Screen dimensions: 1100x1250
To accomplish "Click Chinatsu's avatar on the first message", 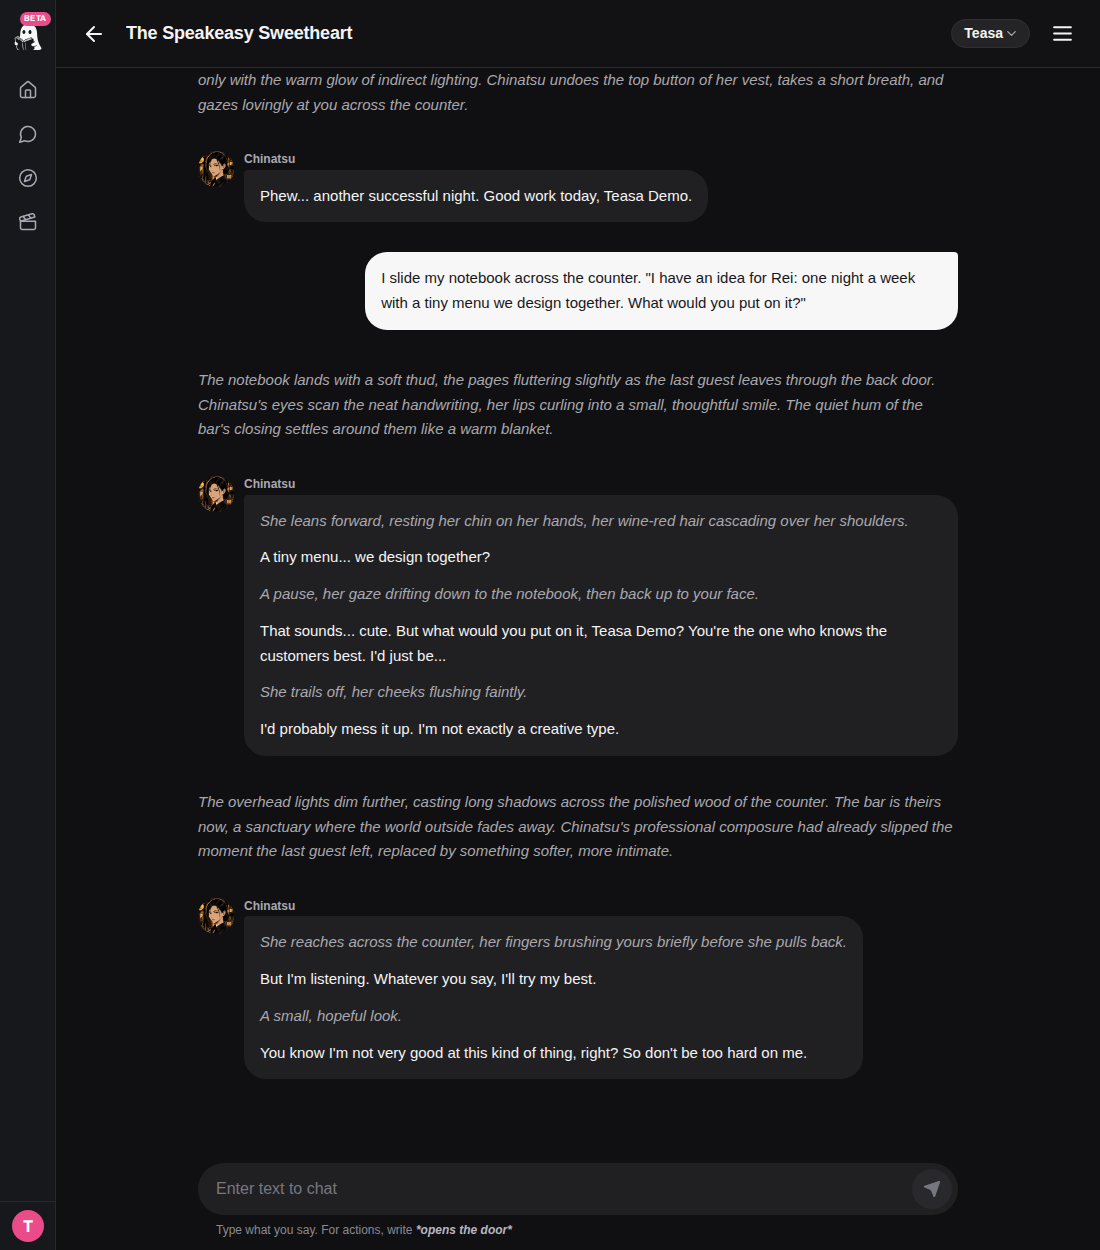I will tap(216, 169).
